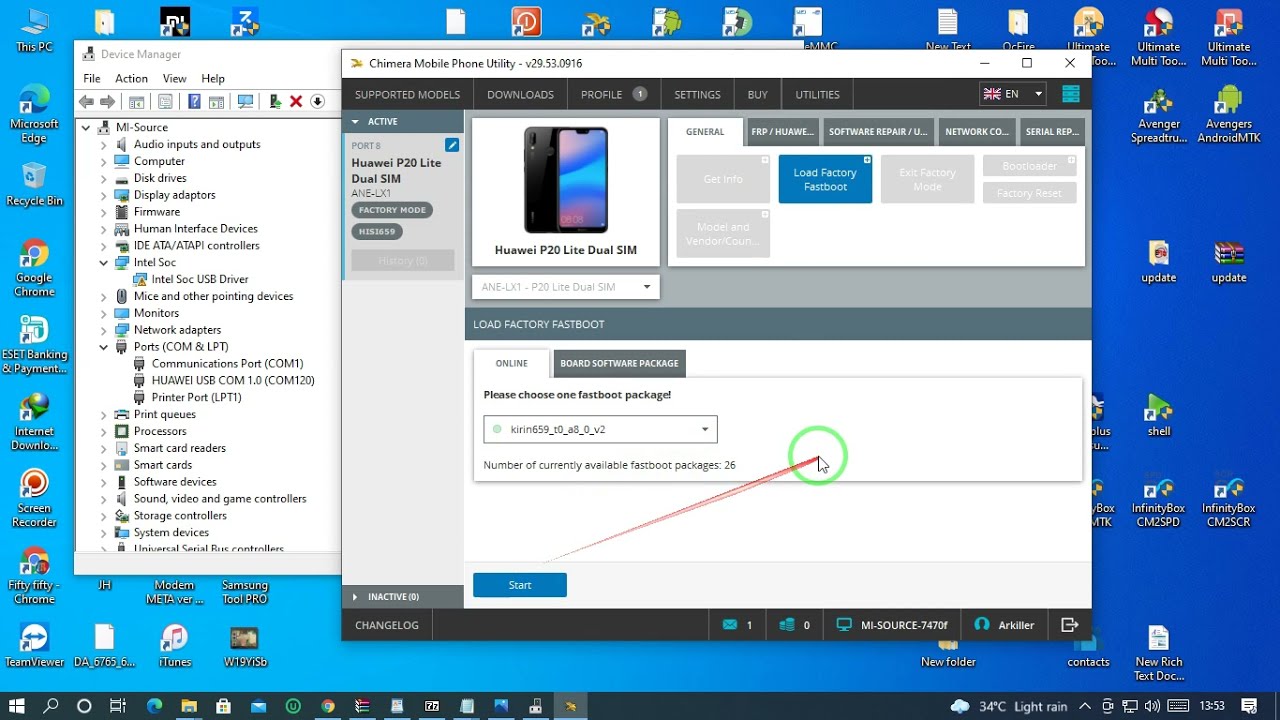Click the Load Factory Fastboot button
Viewport: 1280px width, 720px height.
[825, 179]
